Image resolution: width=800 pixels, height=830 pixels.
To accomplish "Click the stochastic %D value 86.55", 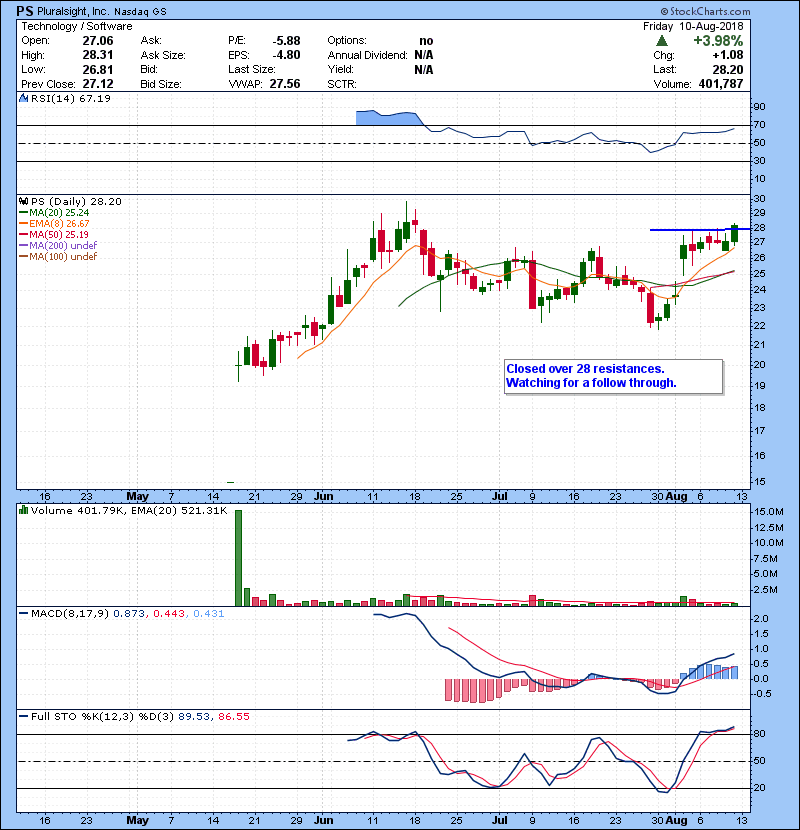I will coord(233,716).
